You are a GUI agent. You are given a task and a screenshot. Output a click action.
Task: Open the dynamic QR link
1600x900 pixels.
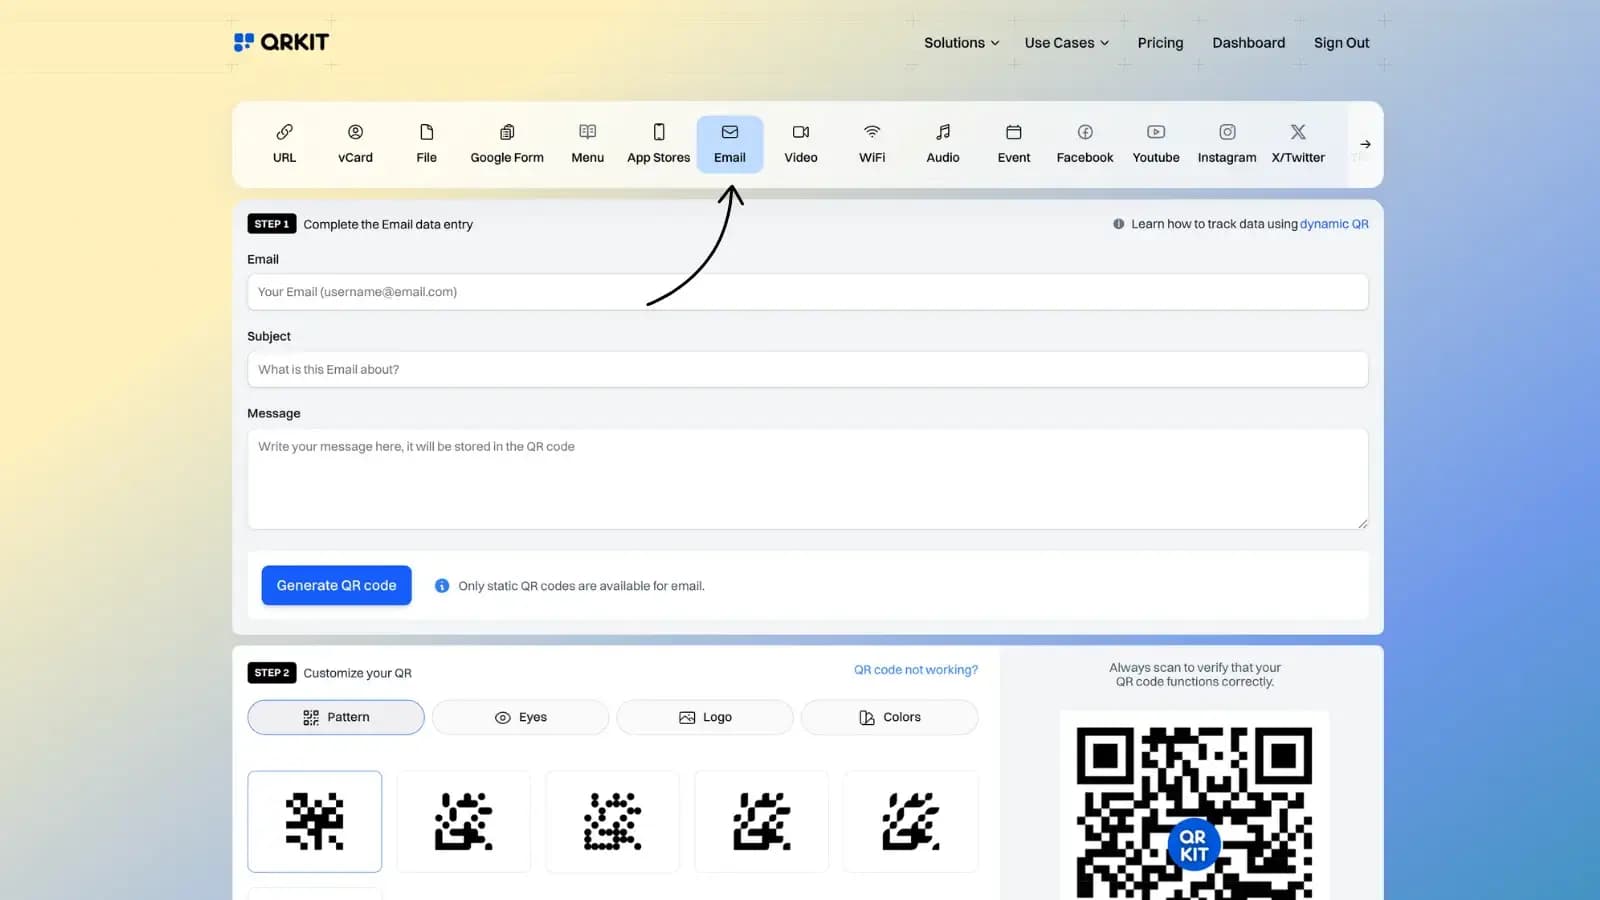coord(1334,224)
